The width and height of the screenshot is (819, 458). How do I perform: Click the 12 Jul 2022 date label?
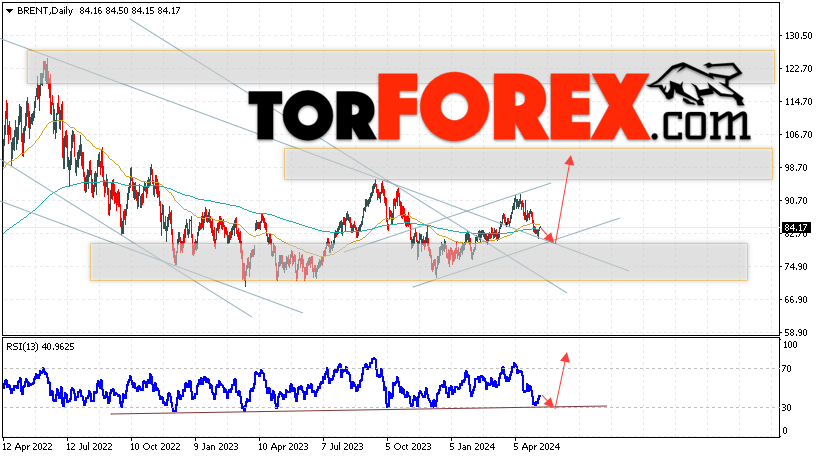[89, 447]
